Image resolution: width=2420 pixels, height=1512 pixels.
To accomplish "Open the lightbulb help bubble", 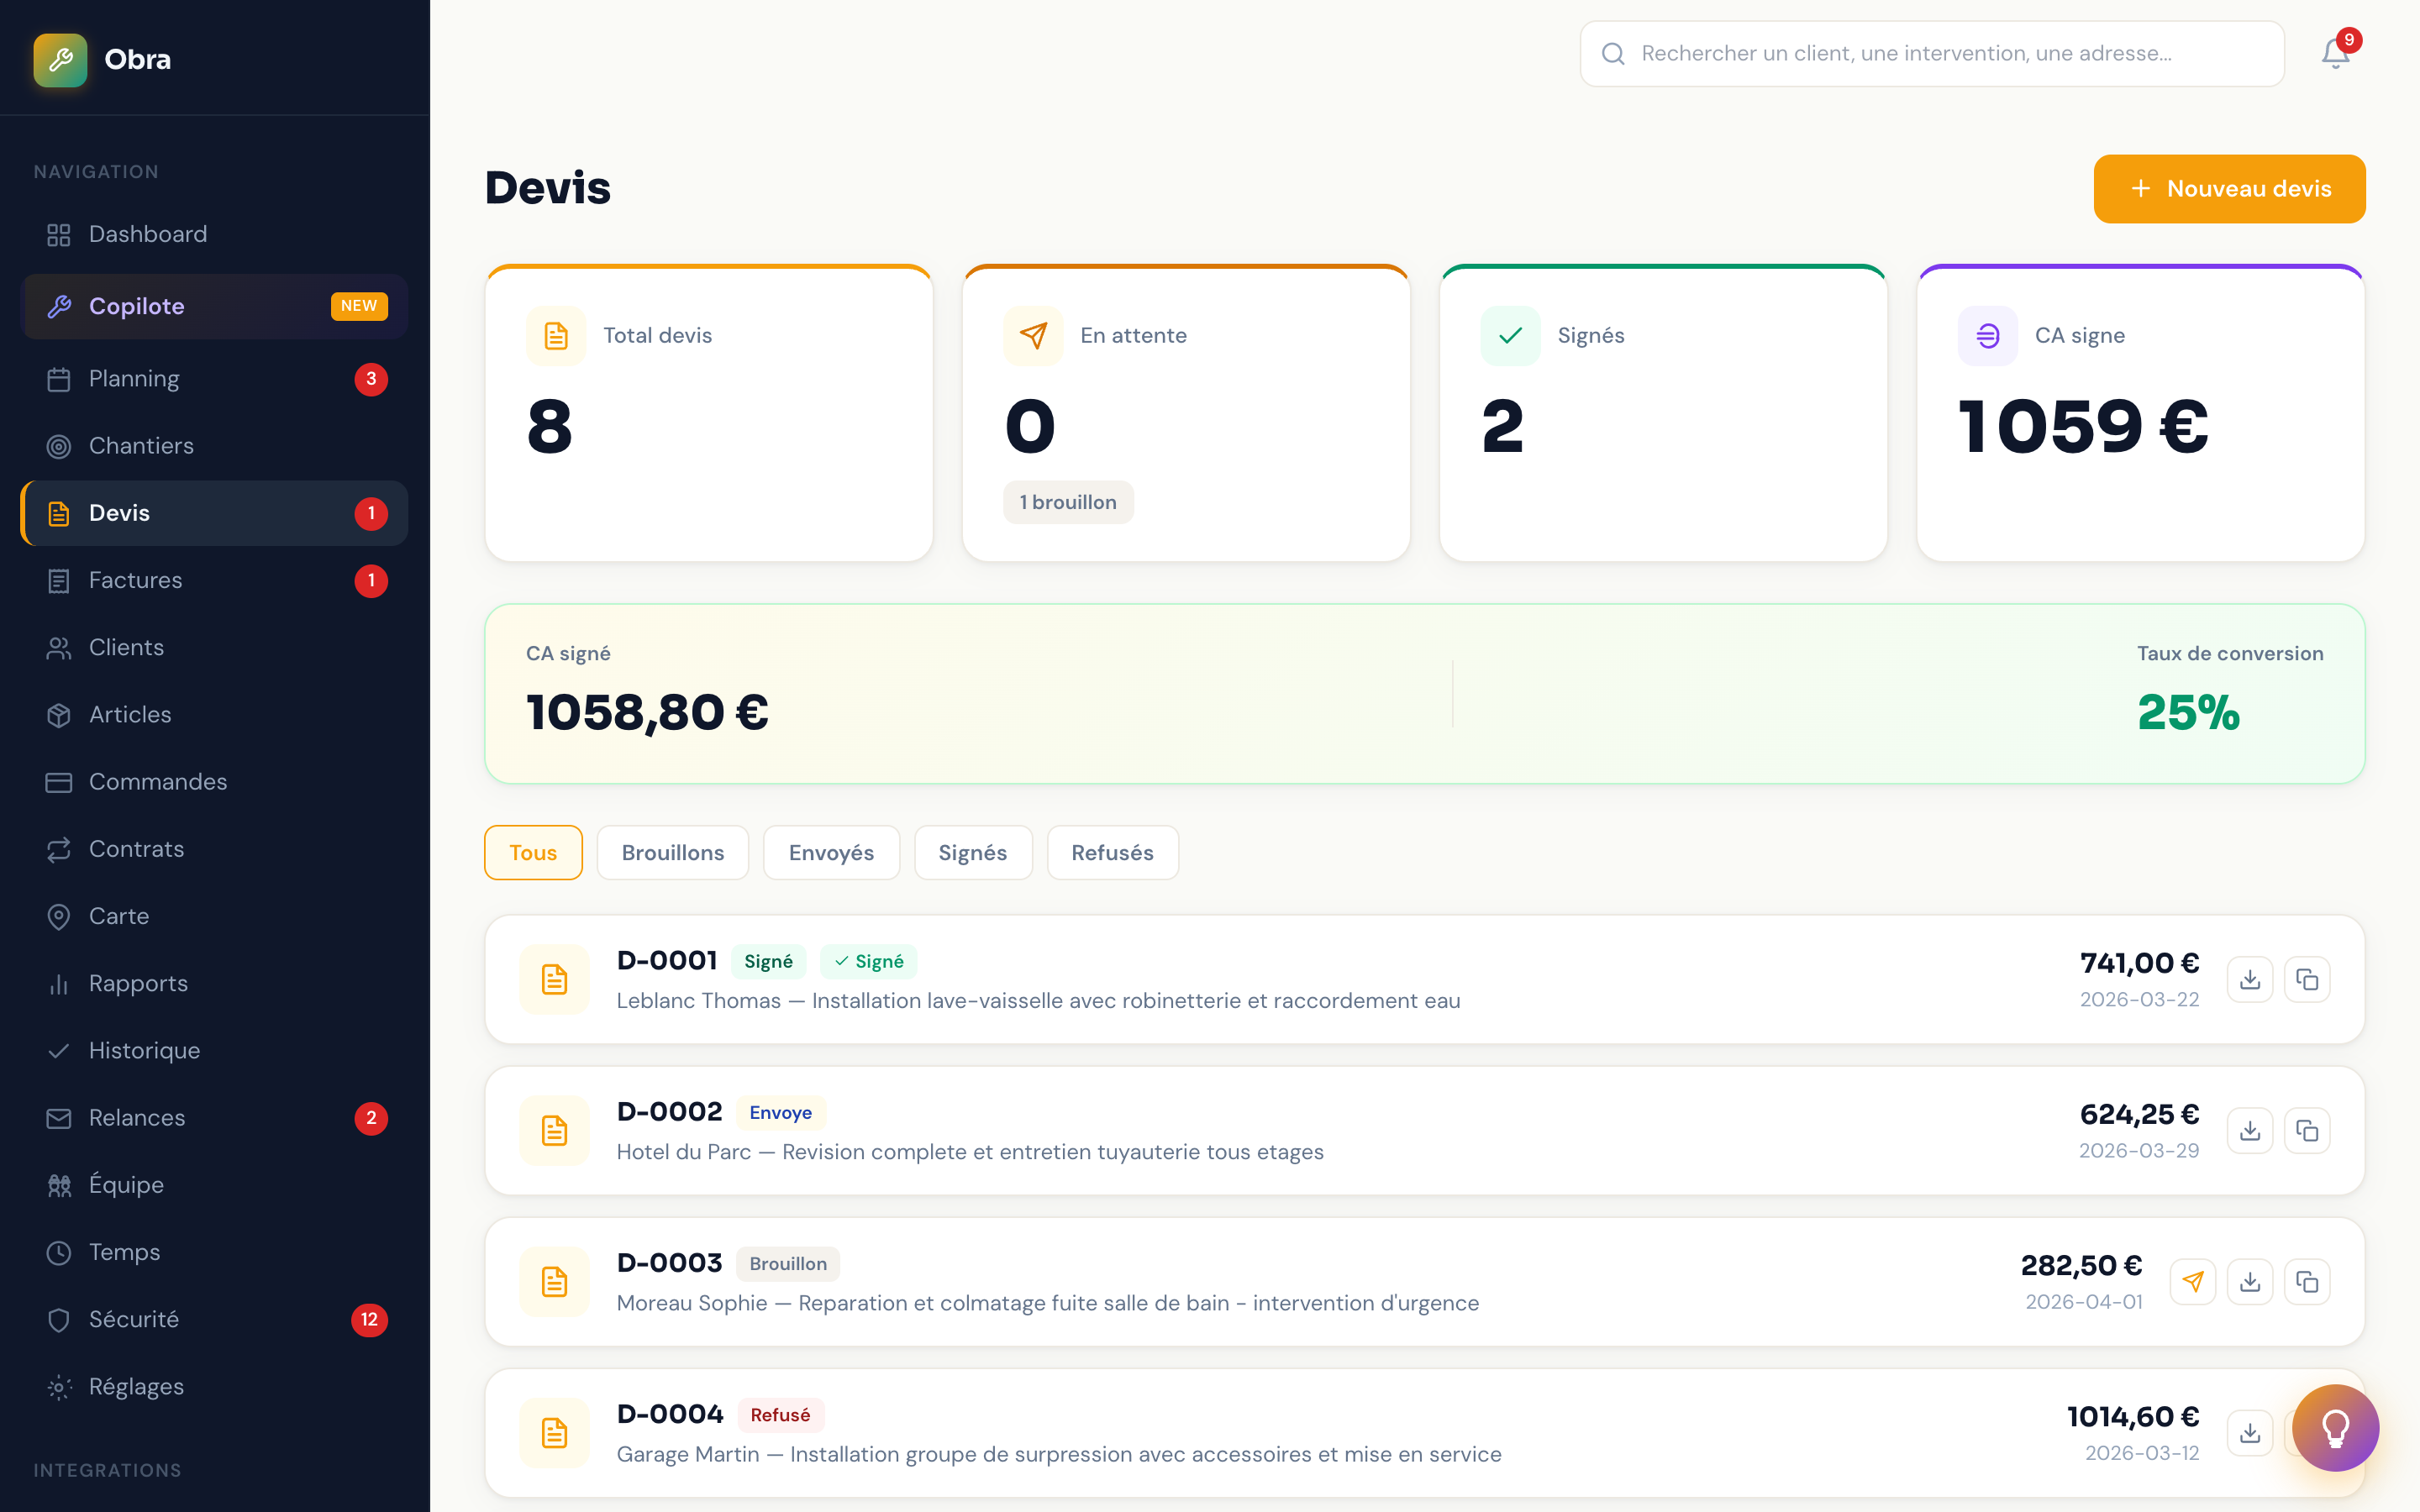I will point(2334,1427).
